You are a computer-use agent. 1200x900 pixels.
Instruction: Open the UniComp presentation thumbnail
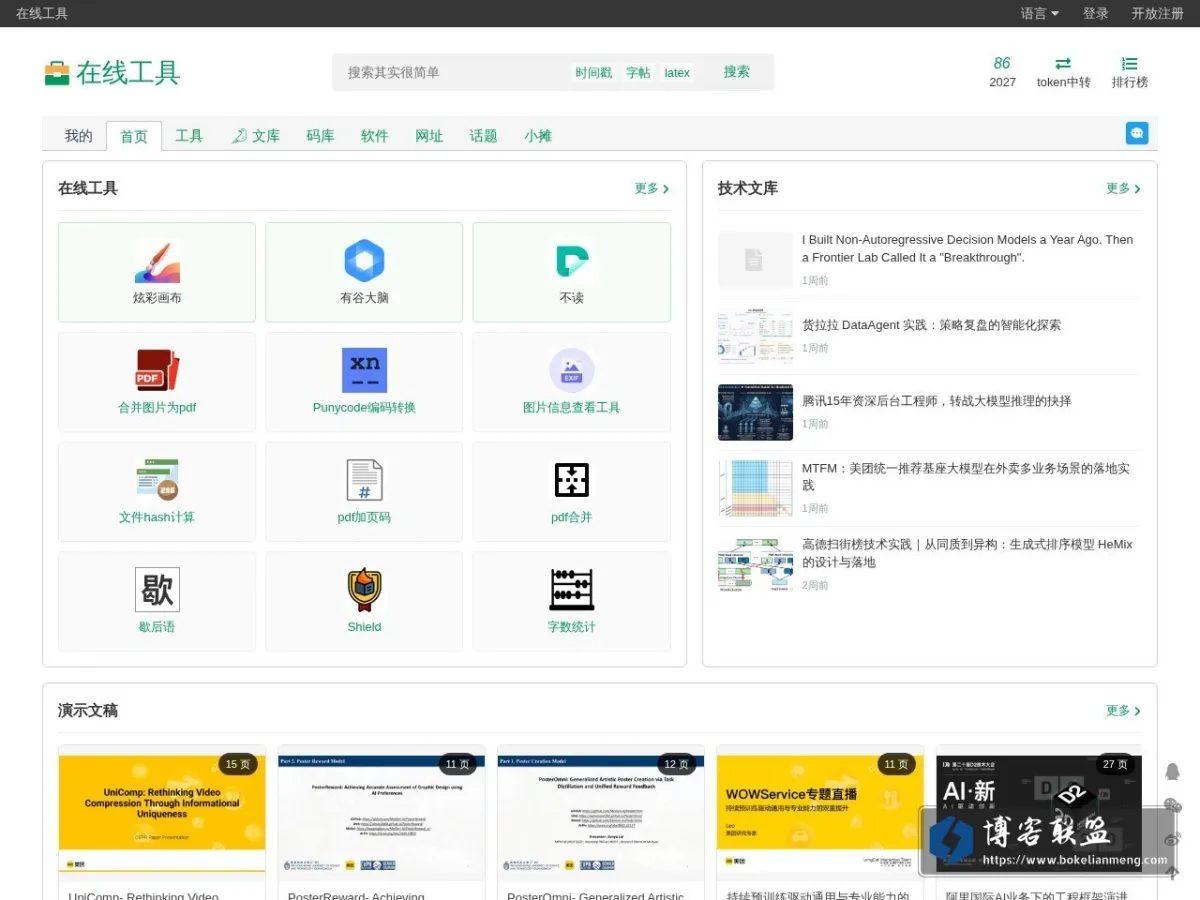(162, 812)
